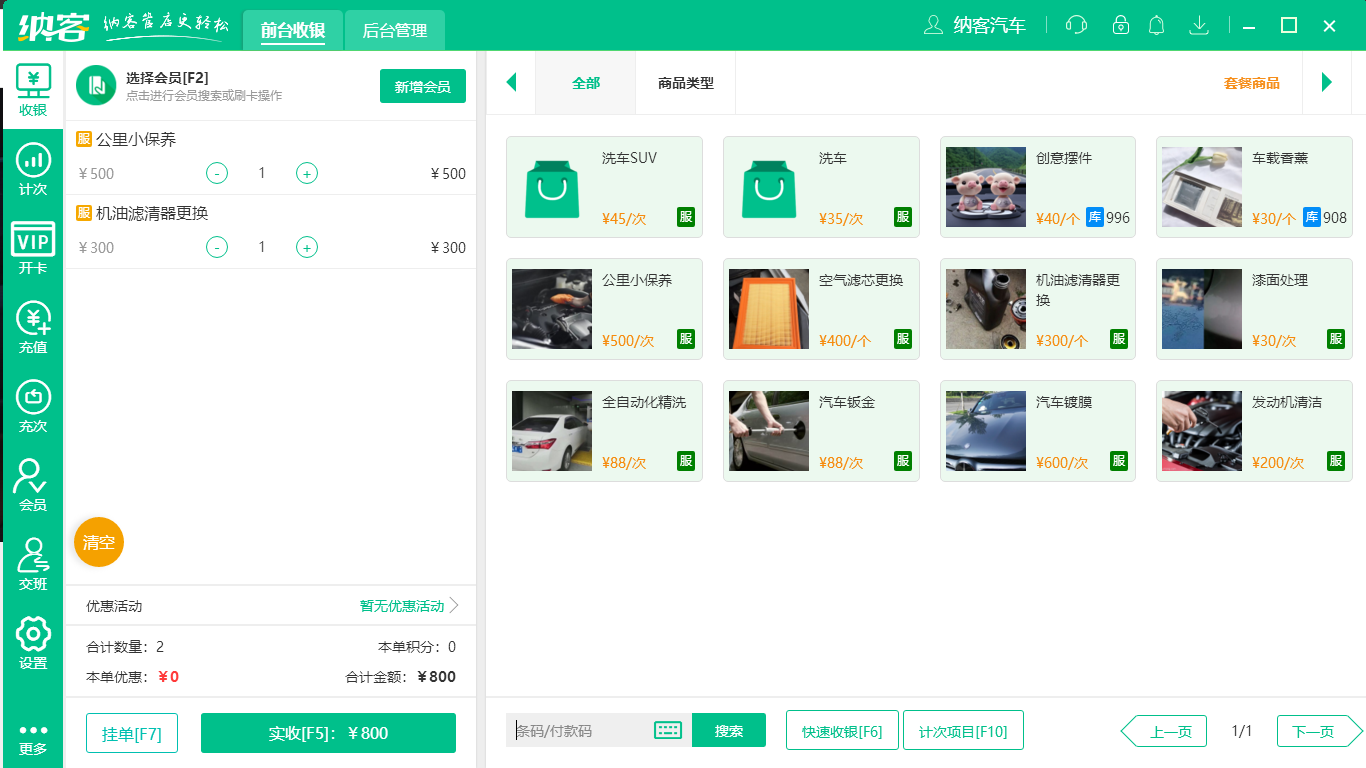Click the 1/1 page indicator
Image resolution: width=1366 pixels, height=768 pixels.
[1242, 731]
